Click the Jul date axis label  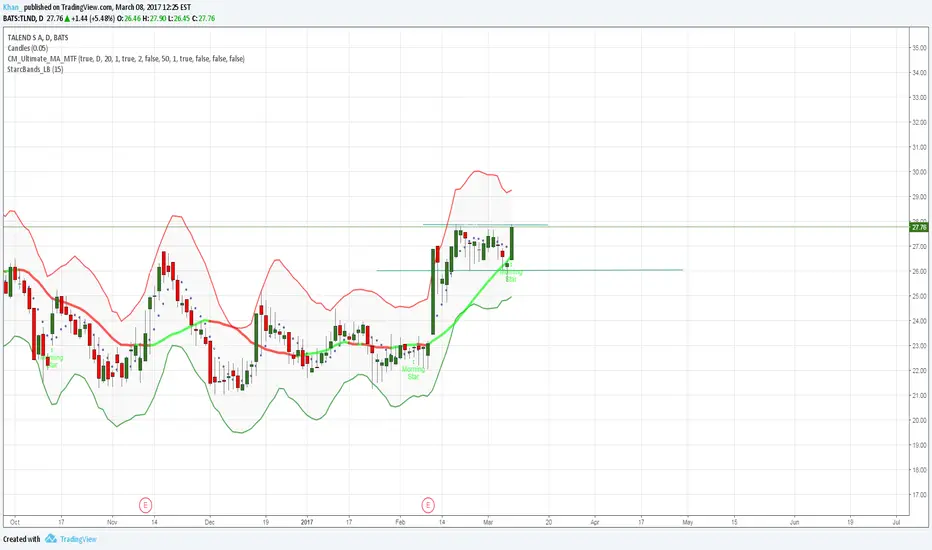point(896,522)
